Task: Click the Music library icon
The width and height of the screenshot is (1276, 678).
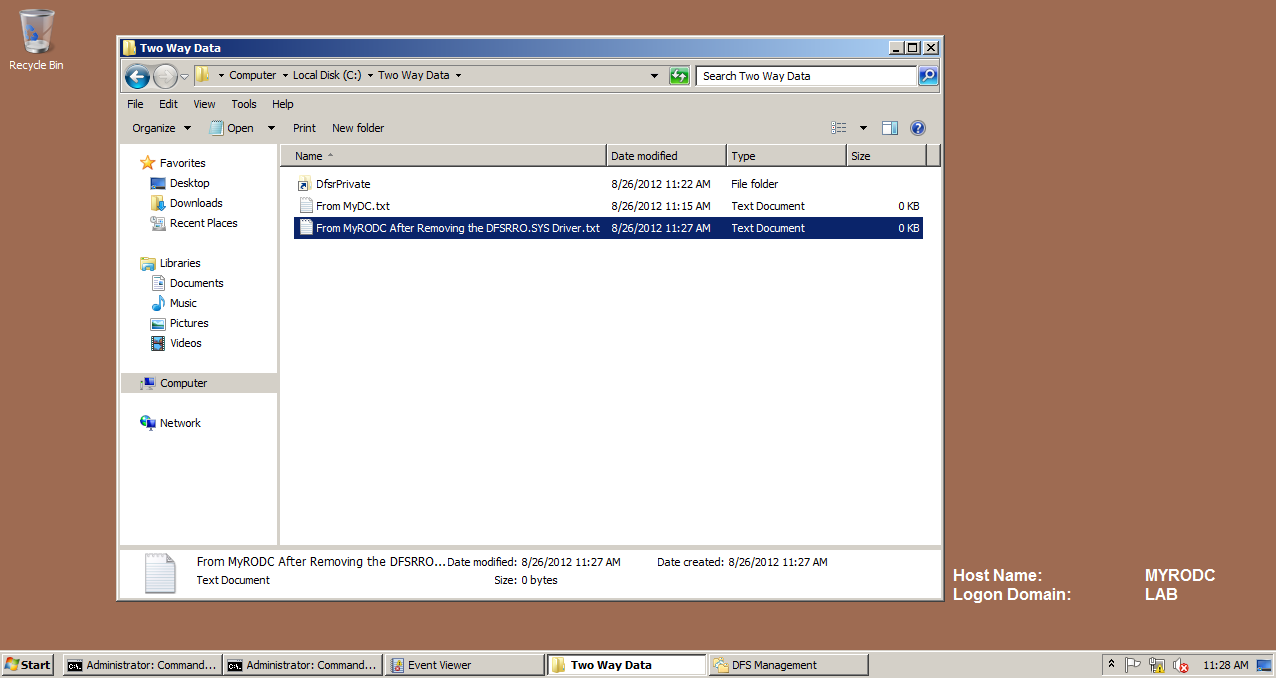Action: pyautogui.click(x=158, y=303)
